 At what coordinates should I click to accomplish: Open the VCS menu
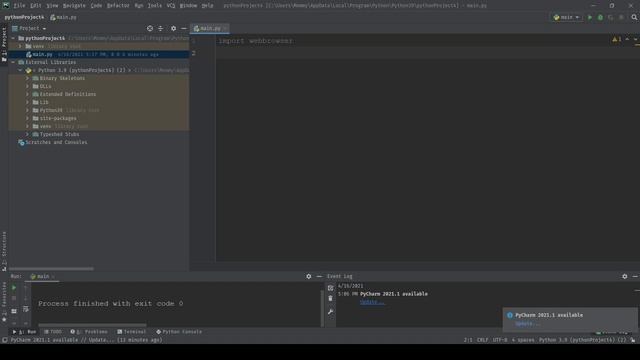pos(171,6)
